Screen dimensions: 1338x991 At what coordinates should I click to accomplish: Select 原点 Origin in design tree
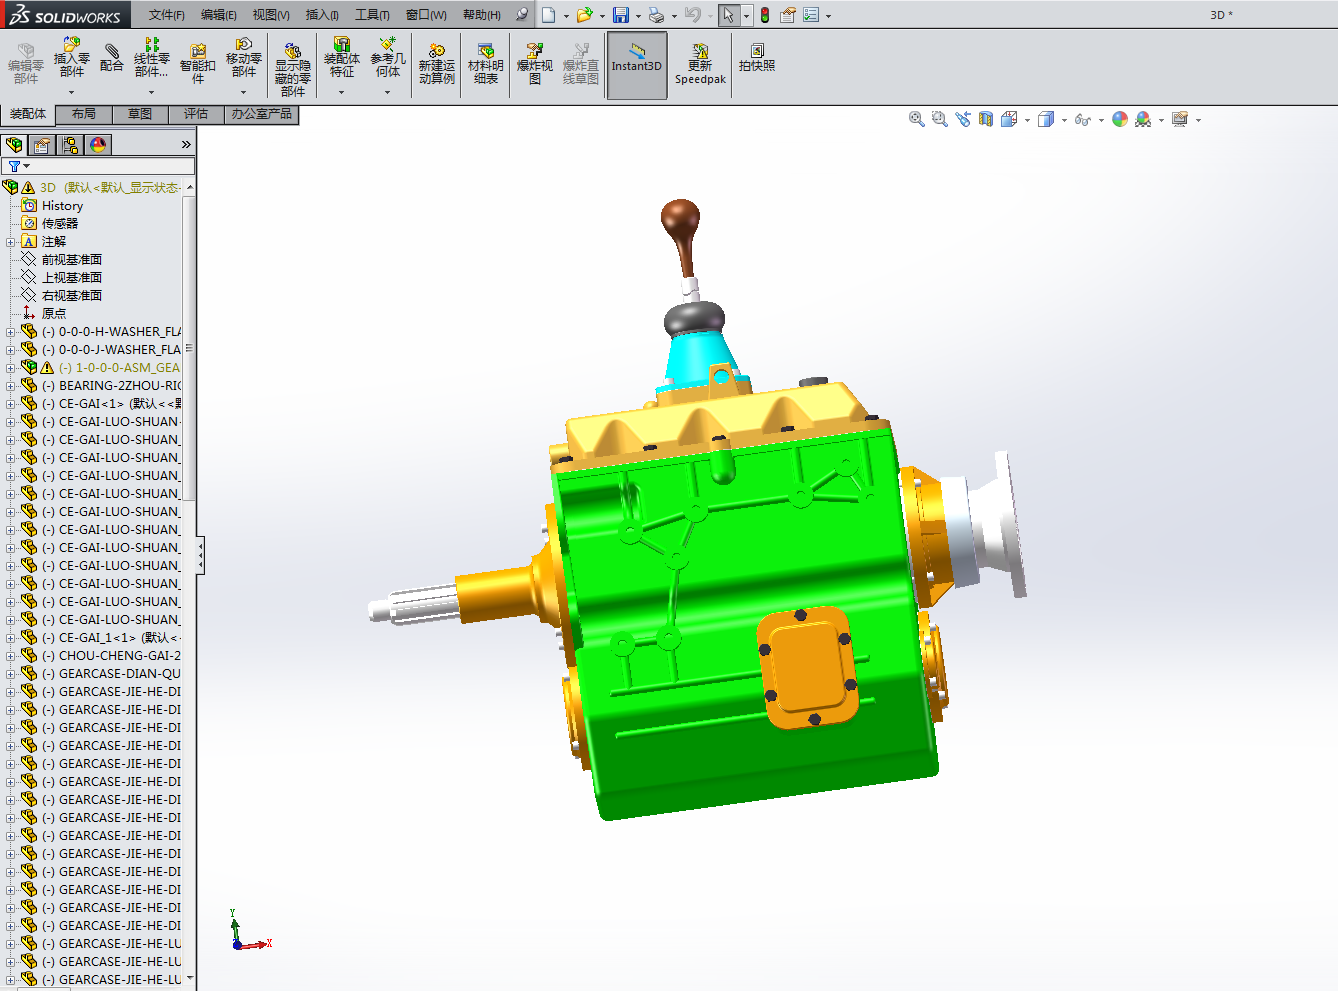(x=54, y=314)
